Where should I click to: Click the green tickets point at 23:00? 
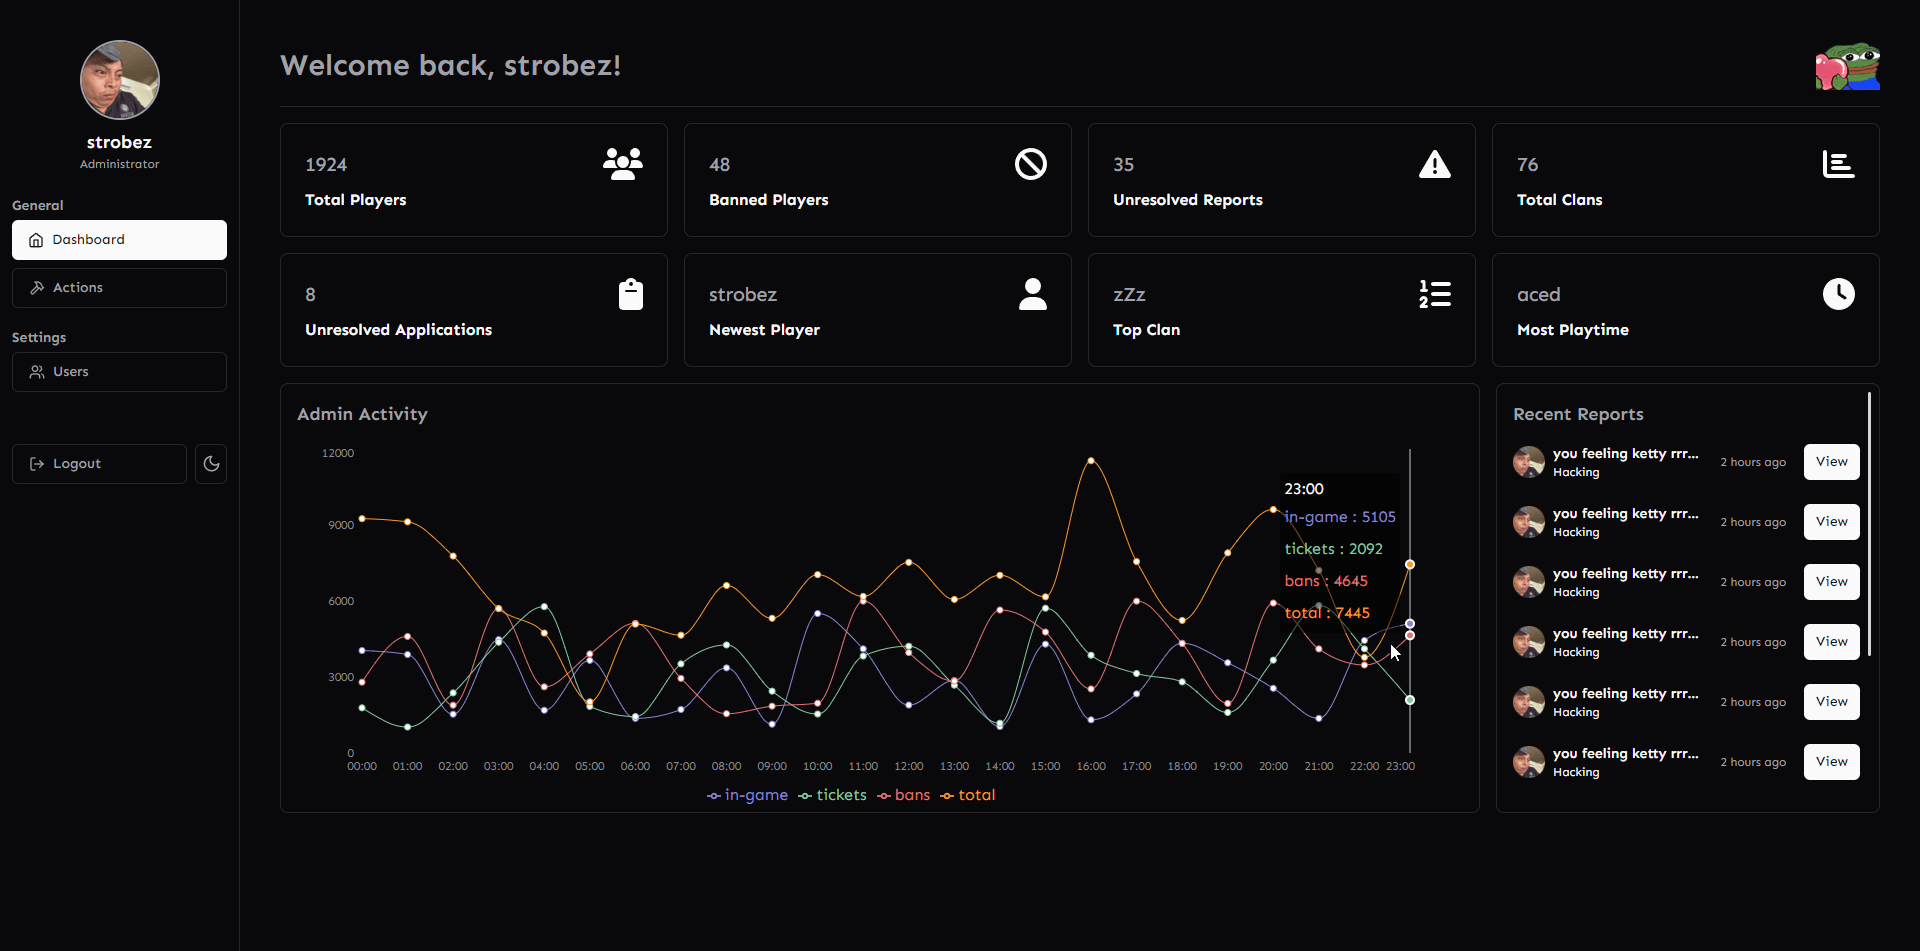(x=1410, y=700)
